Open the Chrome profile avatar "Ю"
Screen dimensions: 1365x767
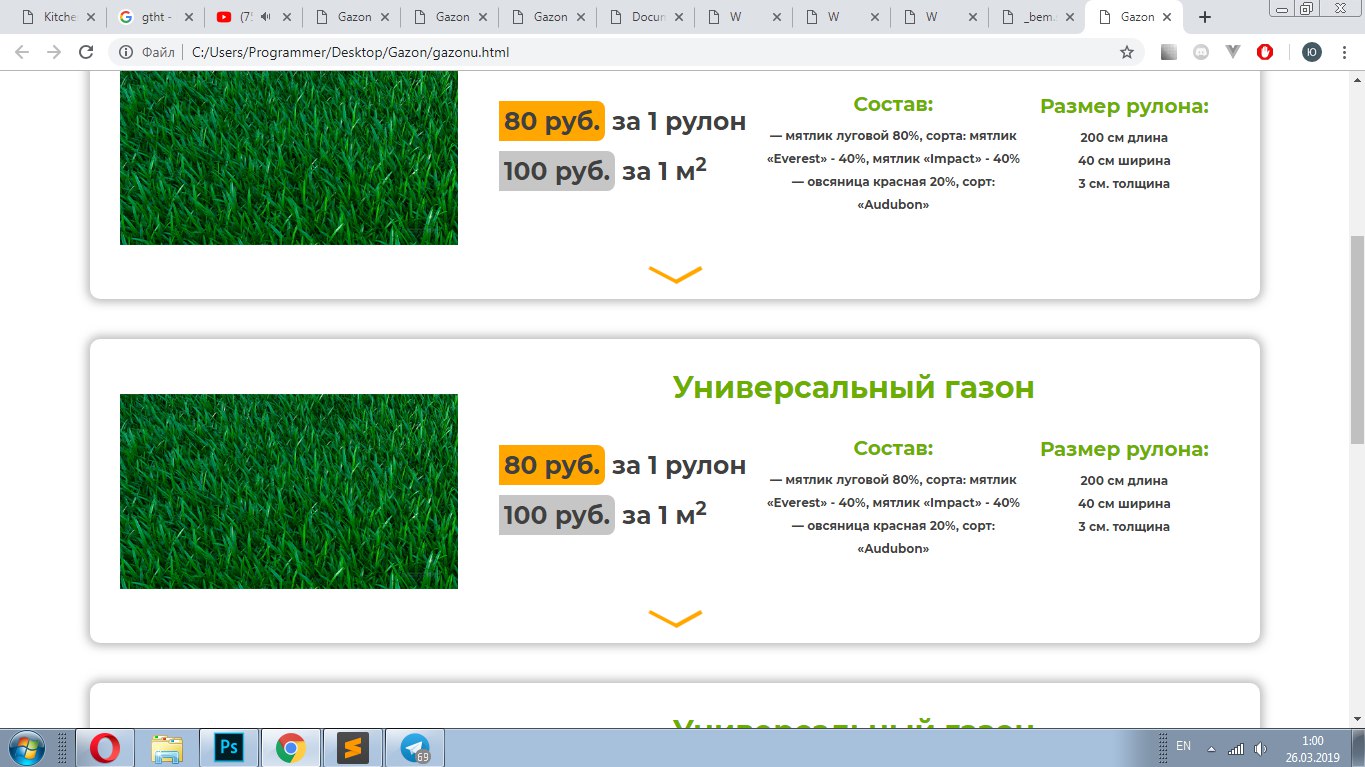(x=1311, y=52)
